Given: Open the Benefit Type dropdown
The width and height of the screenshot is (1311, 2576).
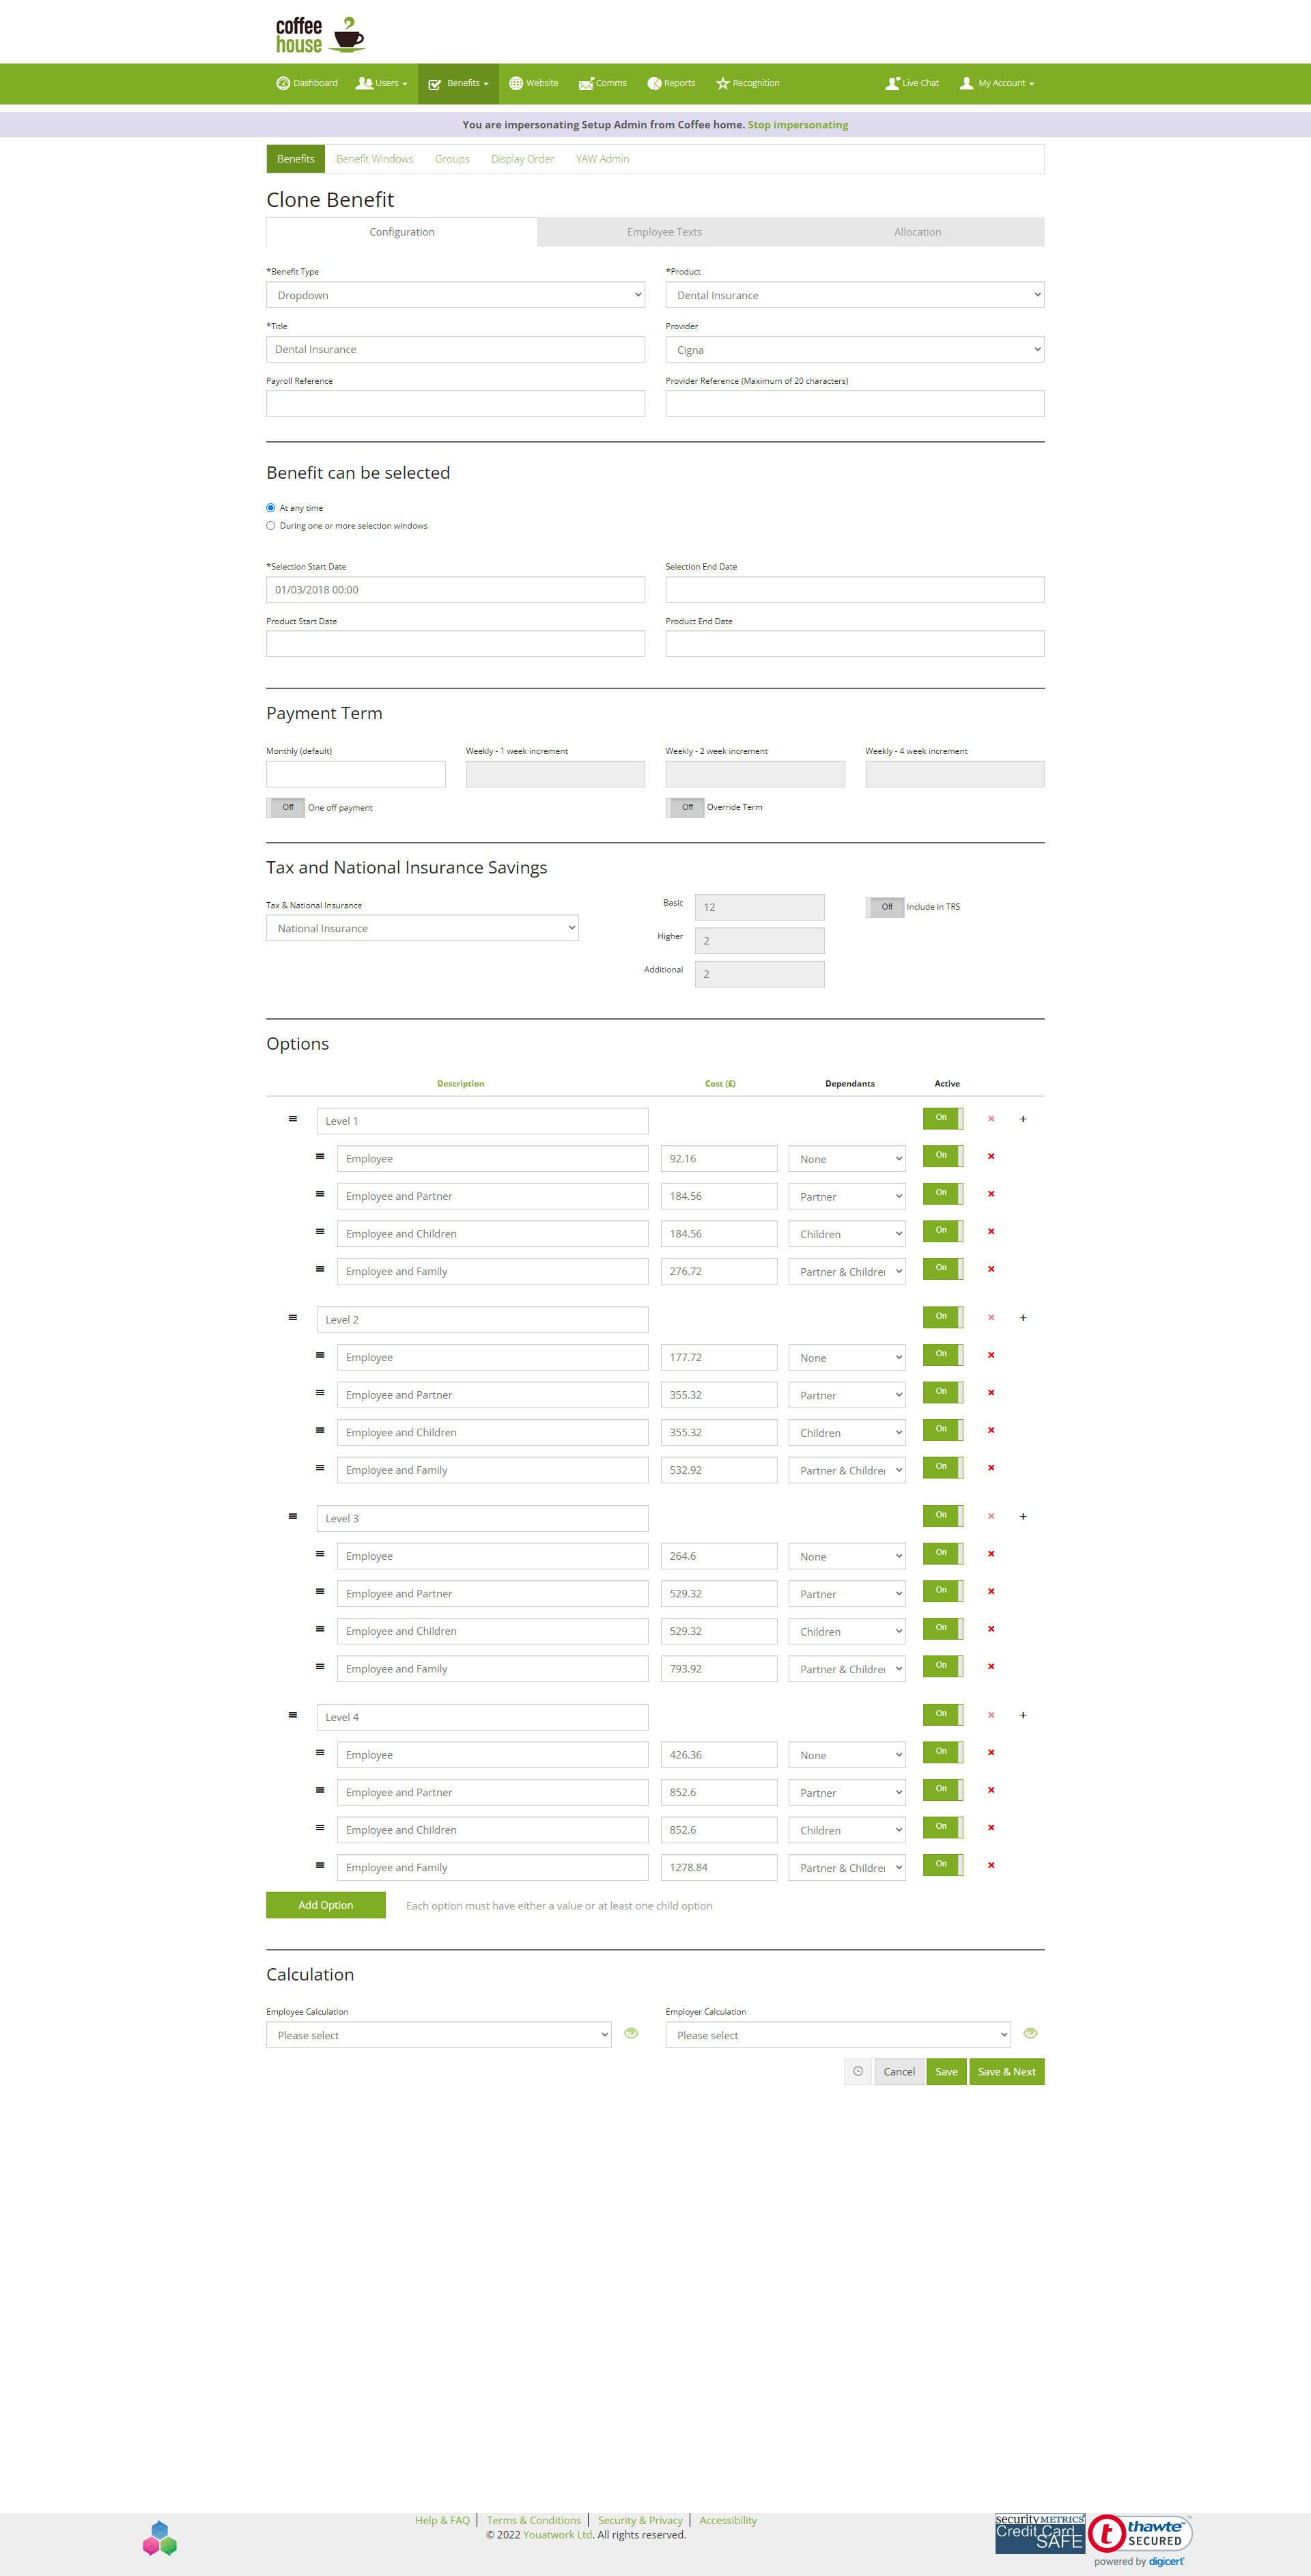Looking at the screenshot, I should tap(455, 295).
